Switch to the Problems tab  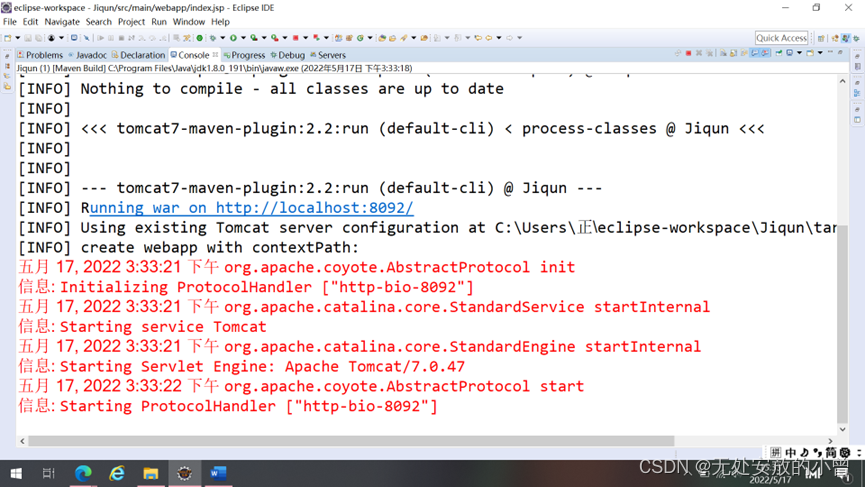click(x=40, y=55)
